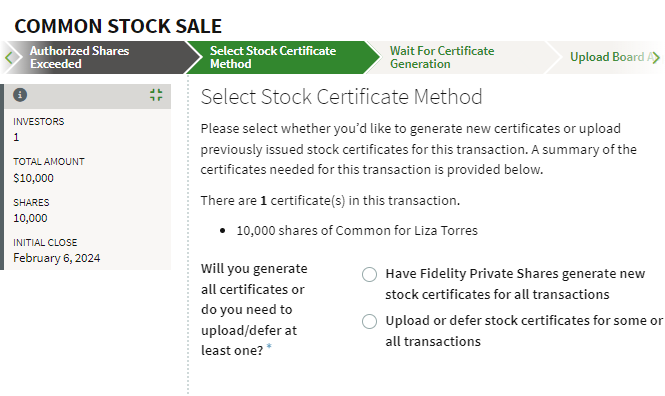Go to previous steps with left chevron
This screenshot has width=665, height=396.
pos(9,57)
